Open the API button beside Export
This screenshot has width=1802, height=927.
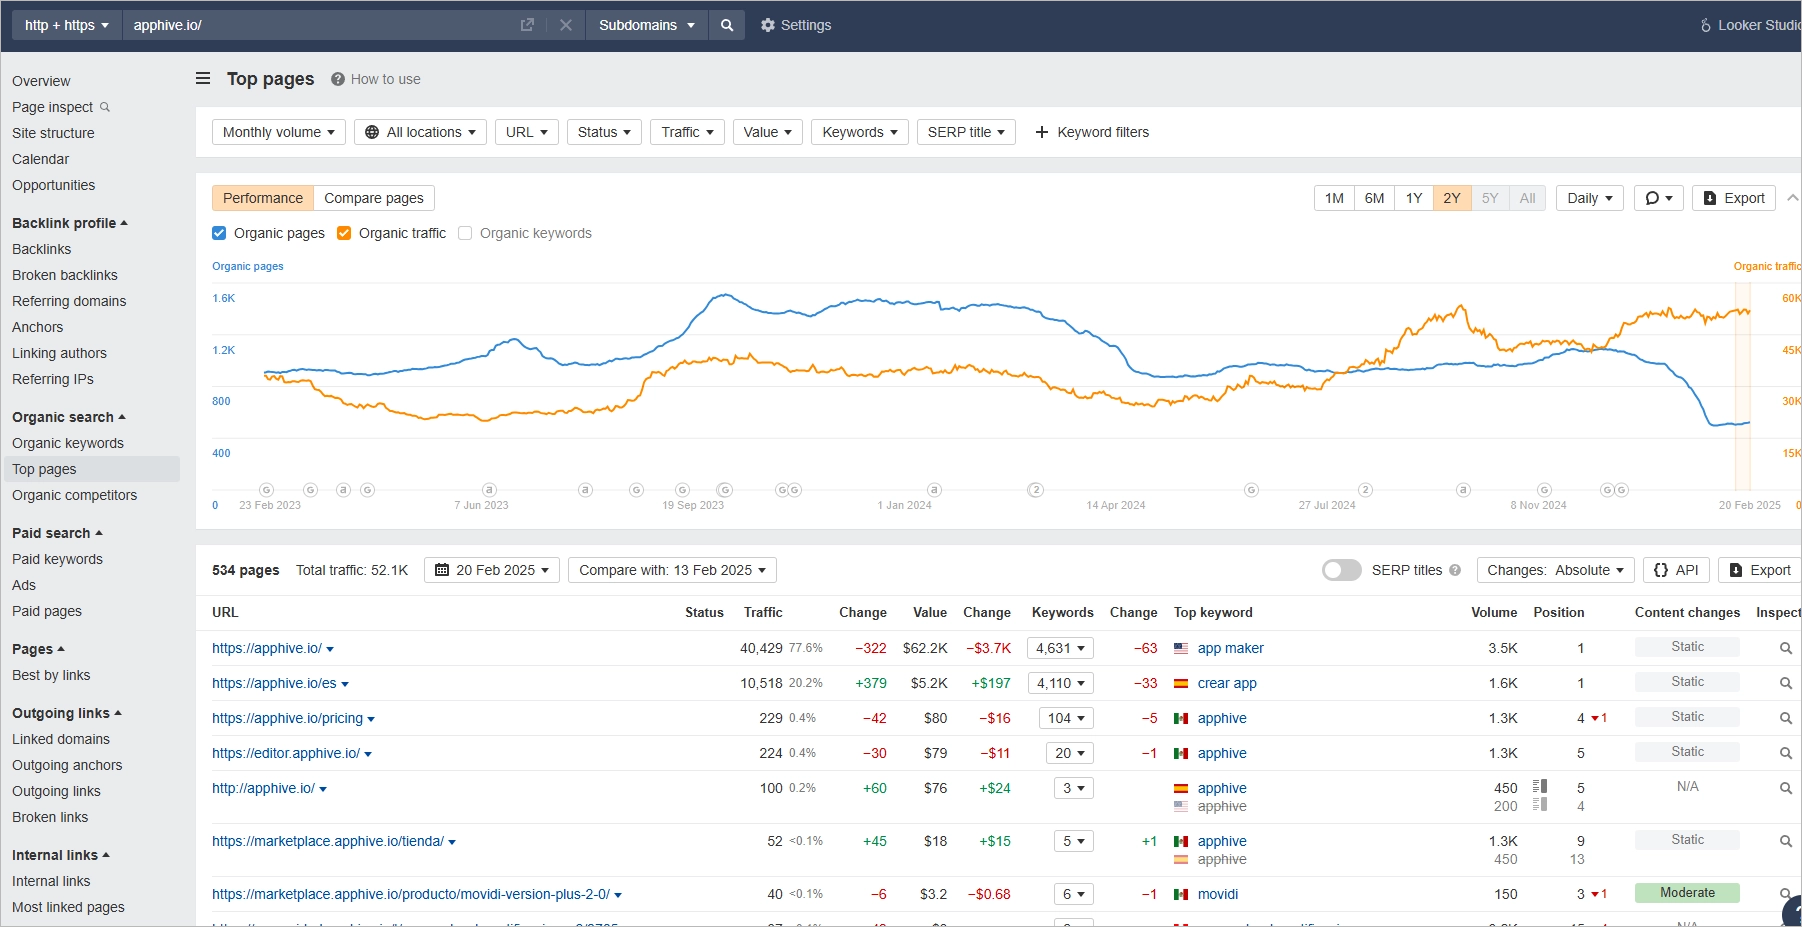click(1676, 570)
